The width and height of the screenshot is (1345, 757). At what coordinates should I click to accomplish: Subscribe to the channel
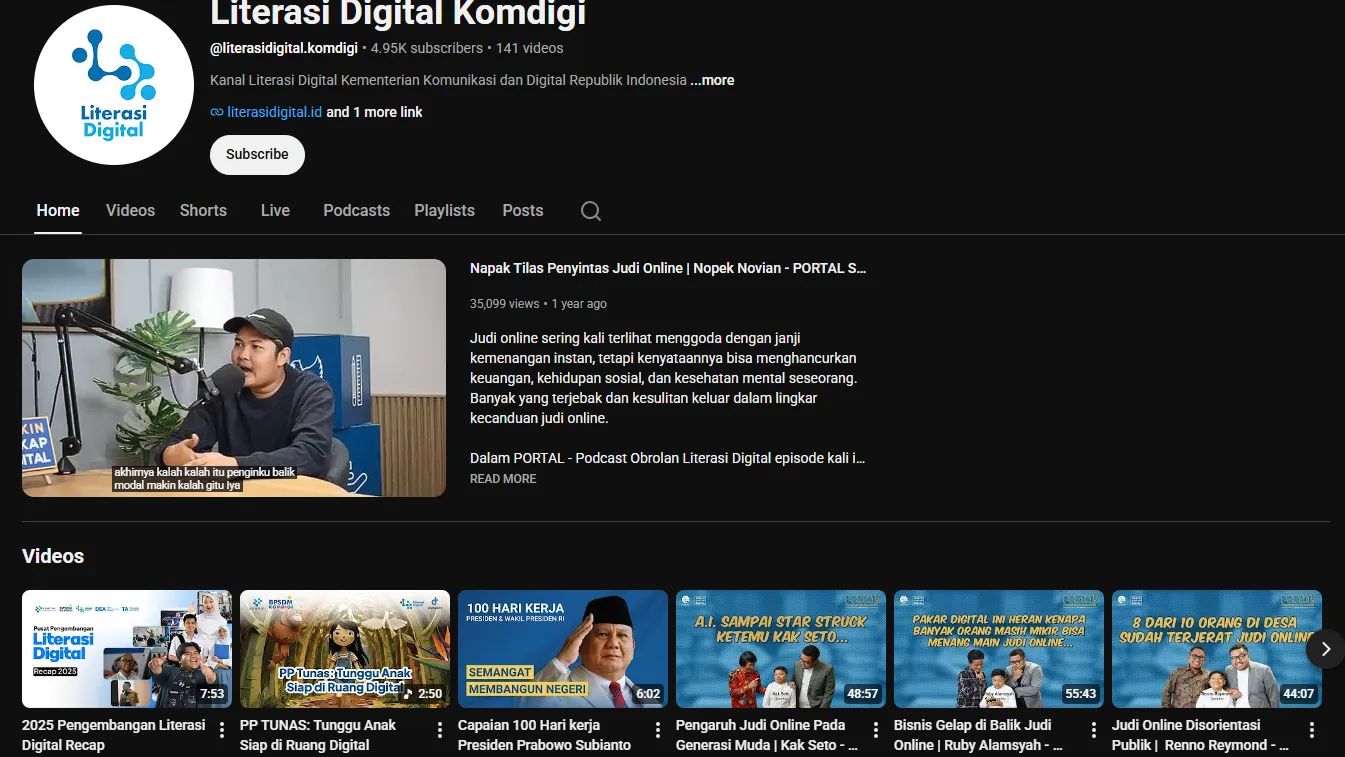click(x=257, y=155)
